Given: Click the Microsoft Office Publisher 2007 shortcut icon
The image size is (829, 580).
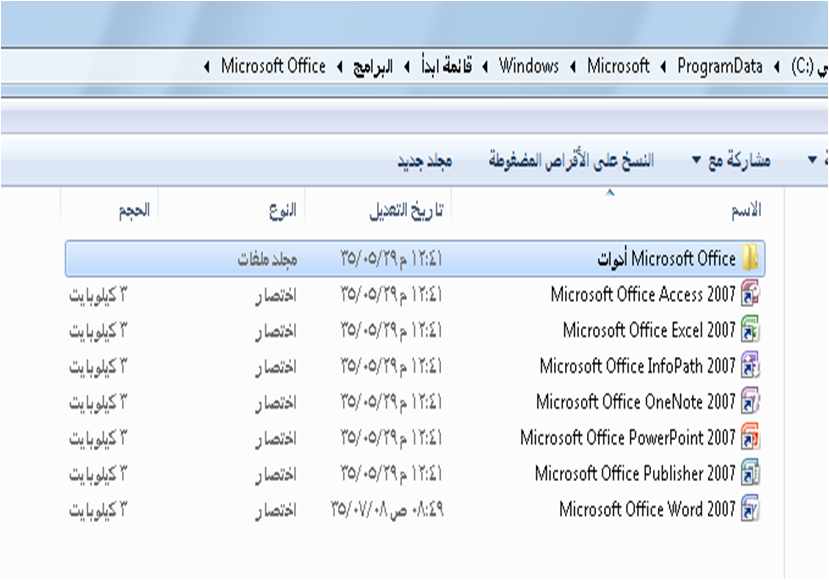Looking at the screenshot, I should pos(750,473).
